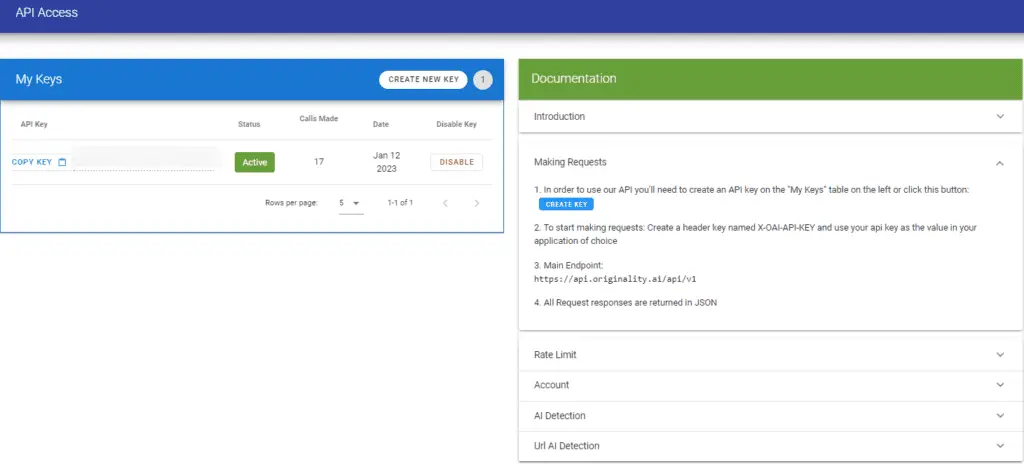The width and height of the screenshot is (1024, 464).
Task: Click the 'All Request responses are returned in JSON' line
Action: click(626, 303)
